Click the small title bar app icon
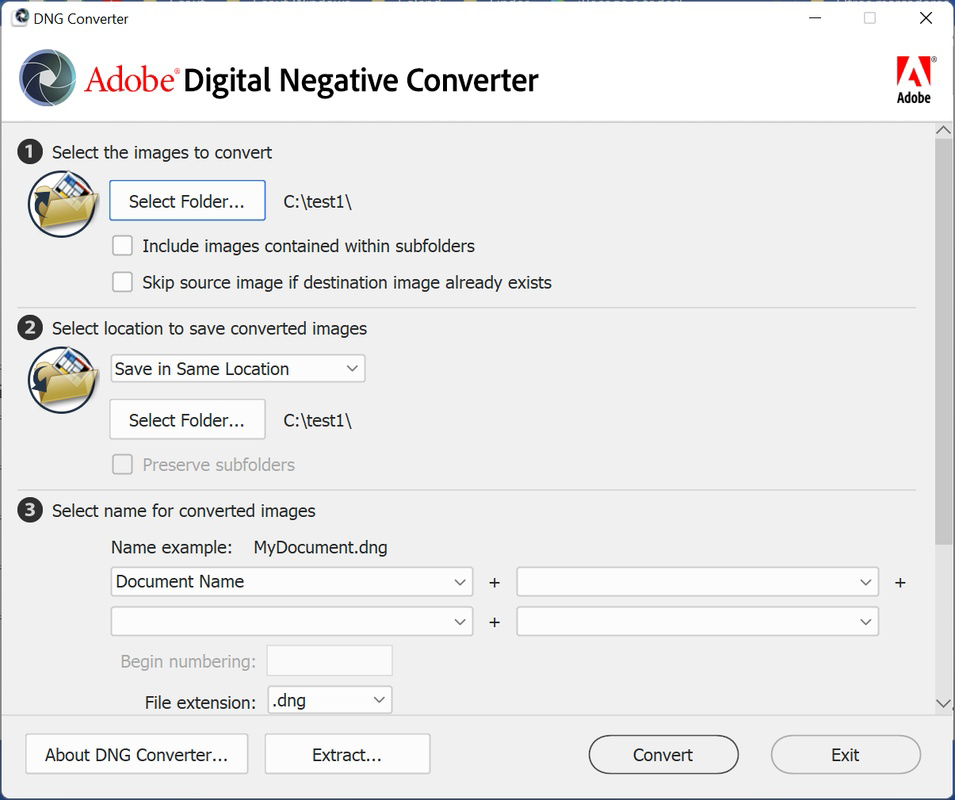The height and width of the screenshot is (800, 955). click(x=20, y=17)
